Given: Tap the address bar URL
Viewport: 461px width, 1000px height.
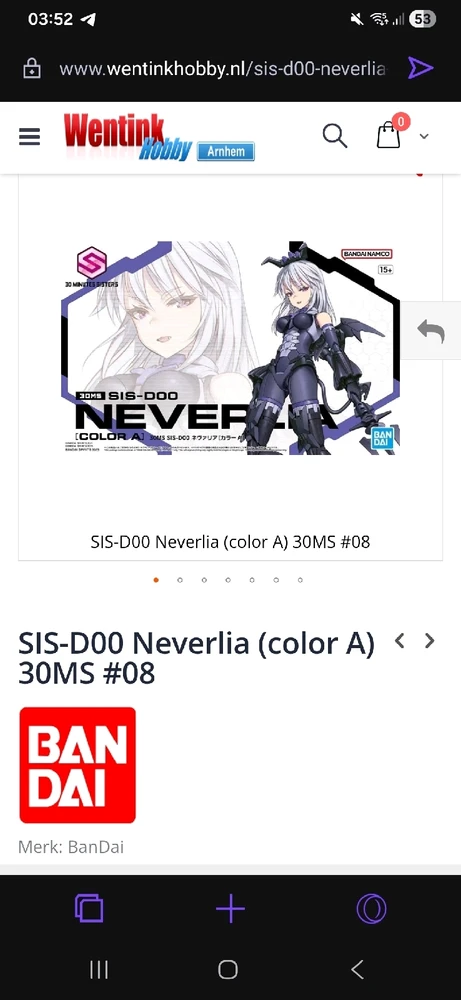Looking at the screenshot, I should [x=223, y=68].
